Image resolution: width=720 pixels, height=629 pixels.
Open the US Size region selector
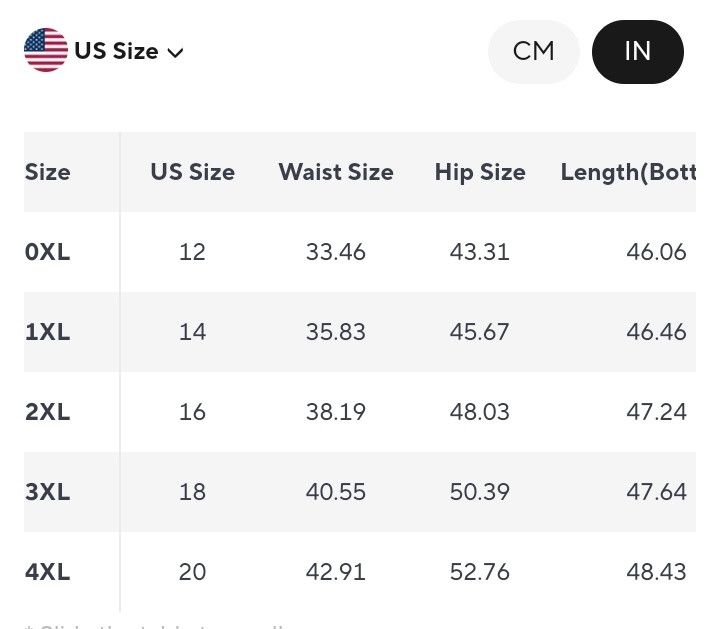[x=104, y=51]
